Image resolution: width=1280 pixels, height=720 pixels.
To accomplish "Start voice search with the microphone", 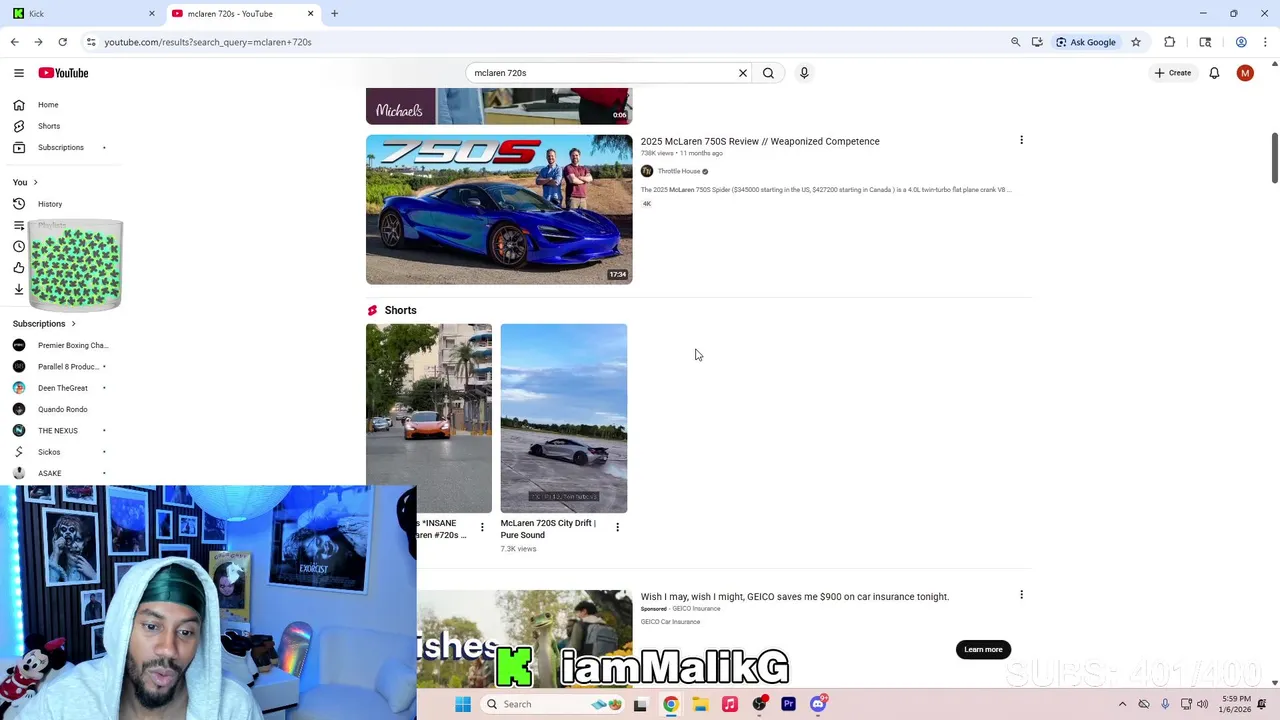I will [x=804, y=73].
